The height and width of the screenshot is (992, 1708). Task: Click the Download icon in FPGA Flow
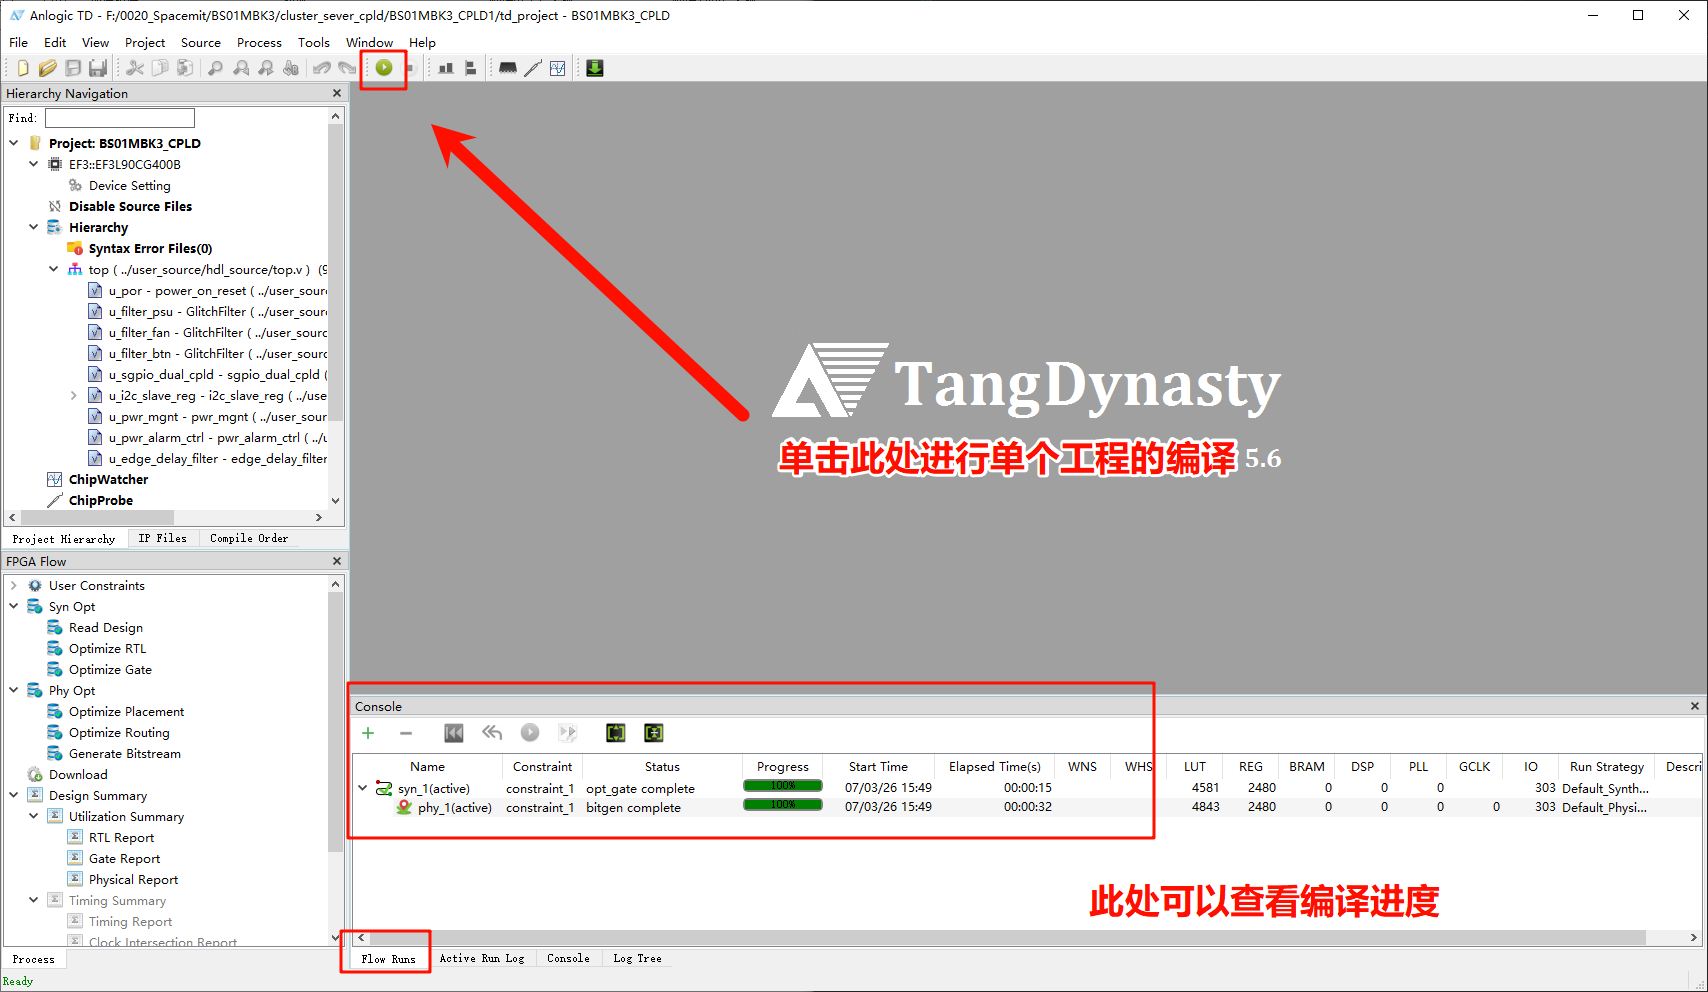pyautogui.click(x=35, y=775)
